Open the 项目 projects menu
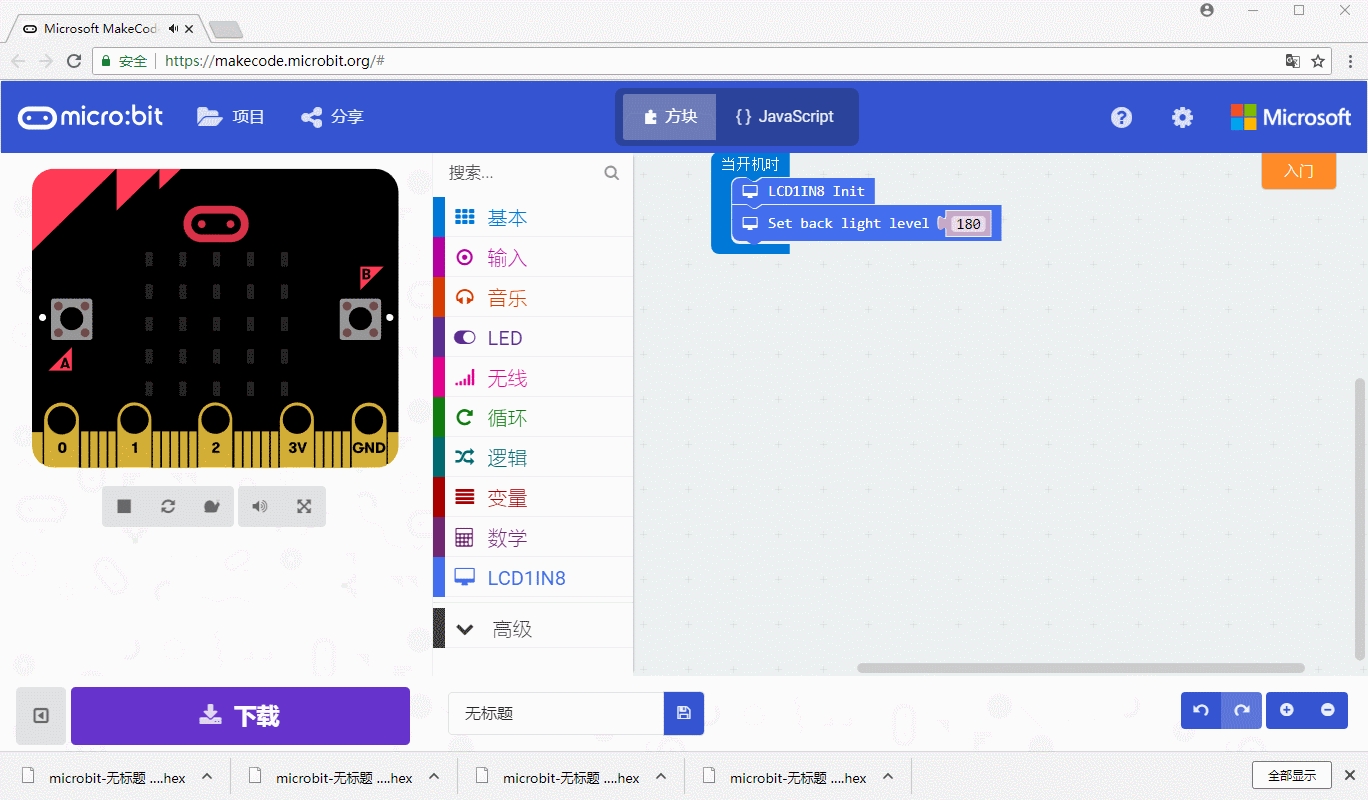 tap(231, 117)
